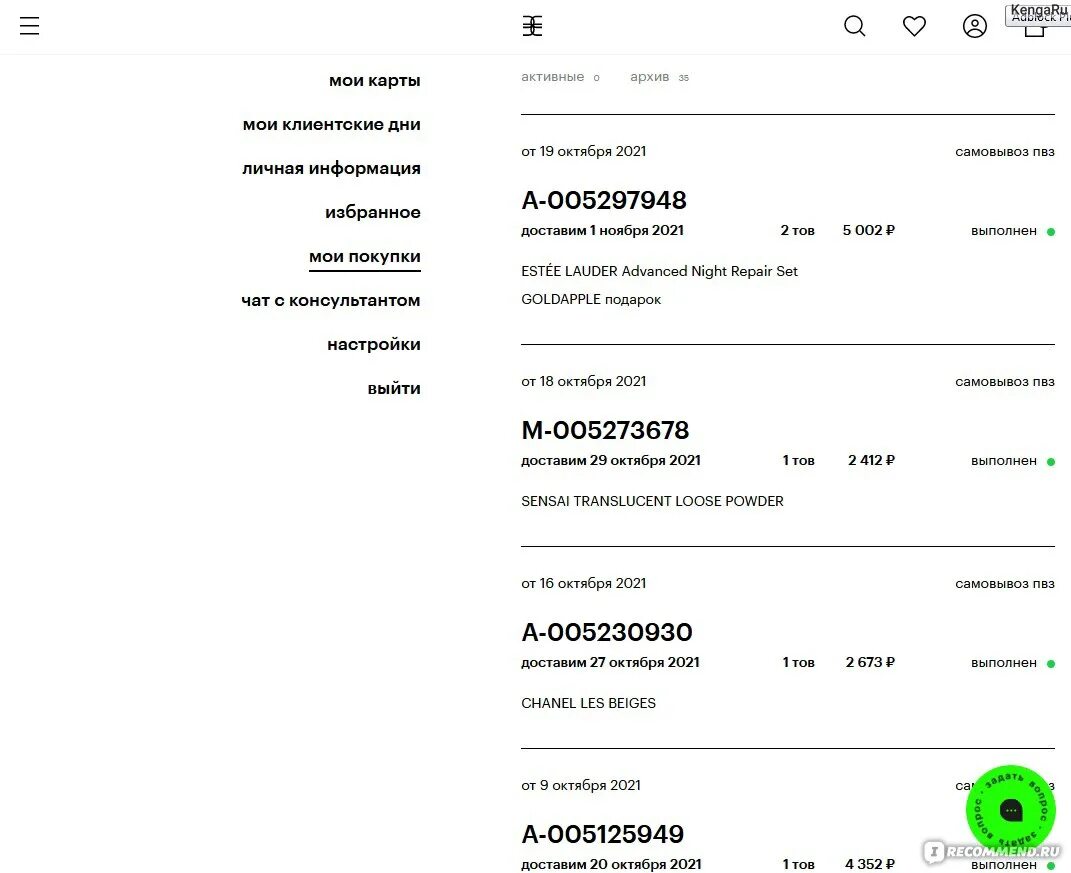Click 1 тов count of order A-005230930
The width and height of the screenshot is (1071, 873).
[798, 663]
